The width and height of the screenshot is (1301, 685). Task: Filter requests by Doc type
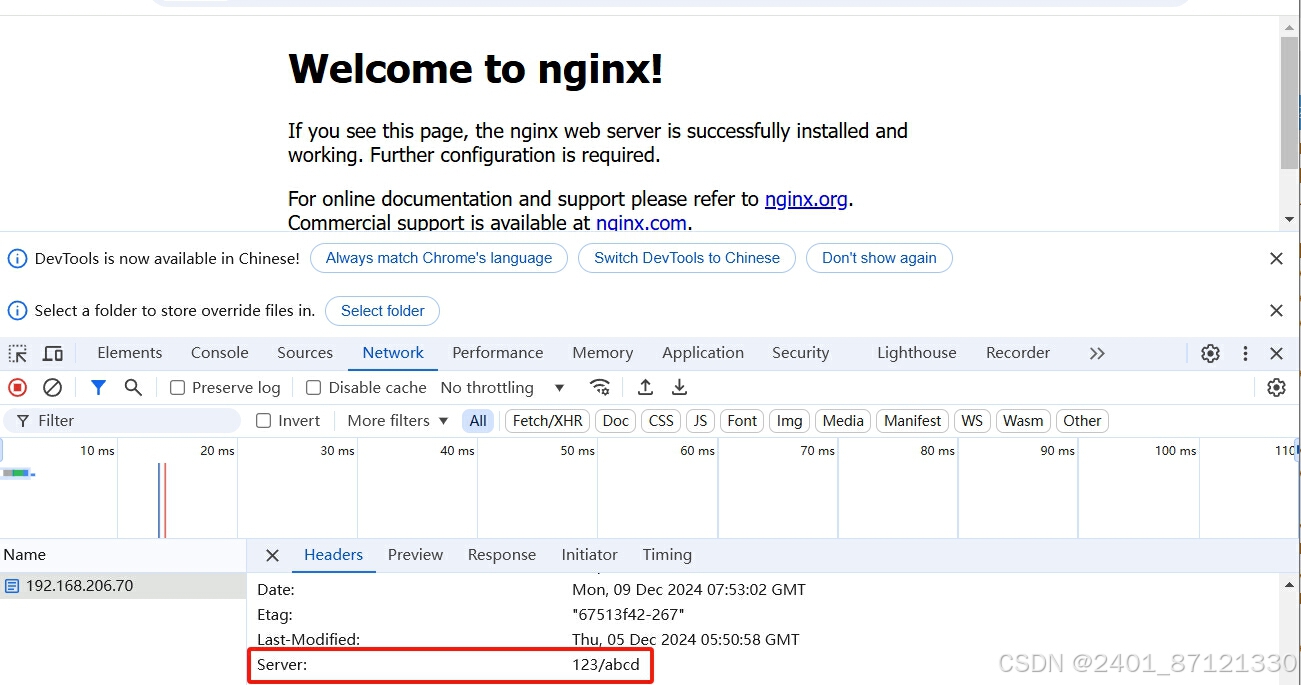(616, 421)
